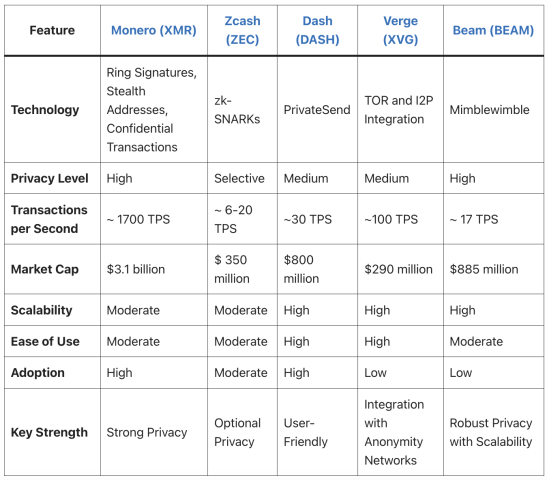Open the Verge (XVG) header link
The image size is (547, 480).
point(400,30)
